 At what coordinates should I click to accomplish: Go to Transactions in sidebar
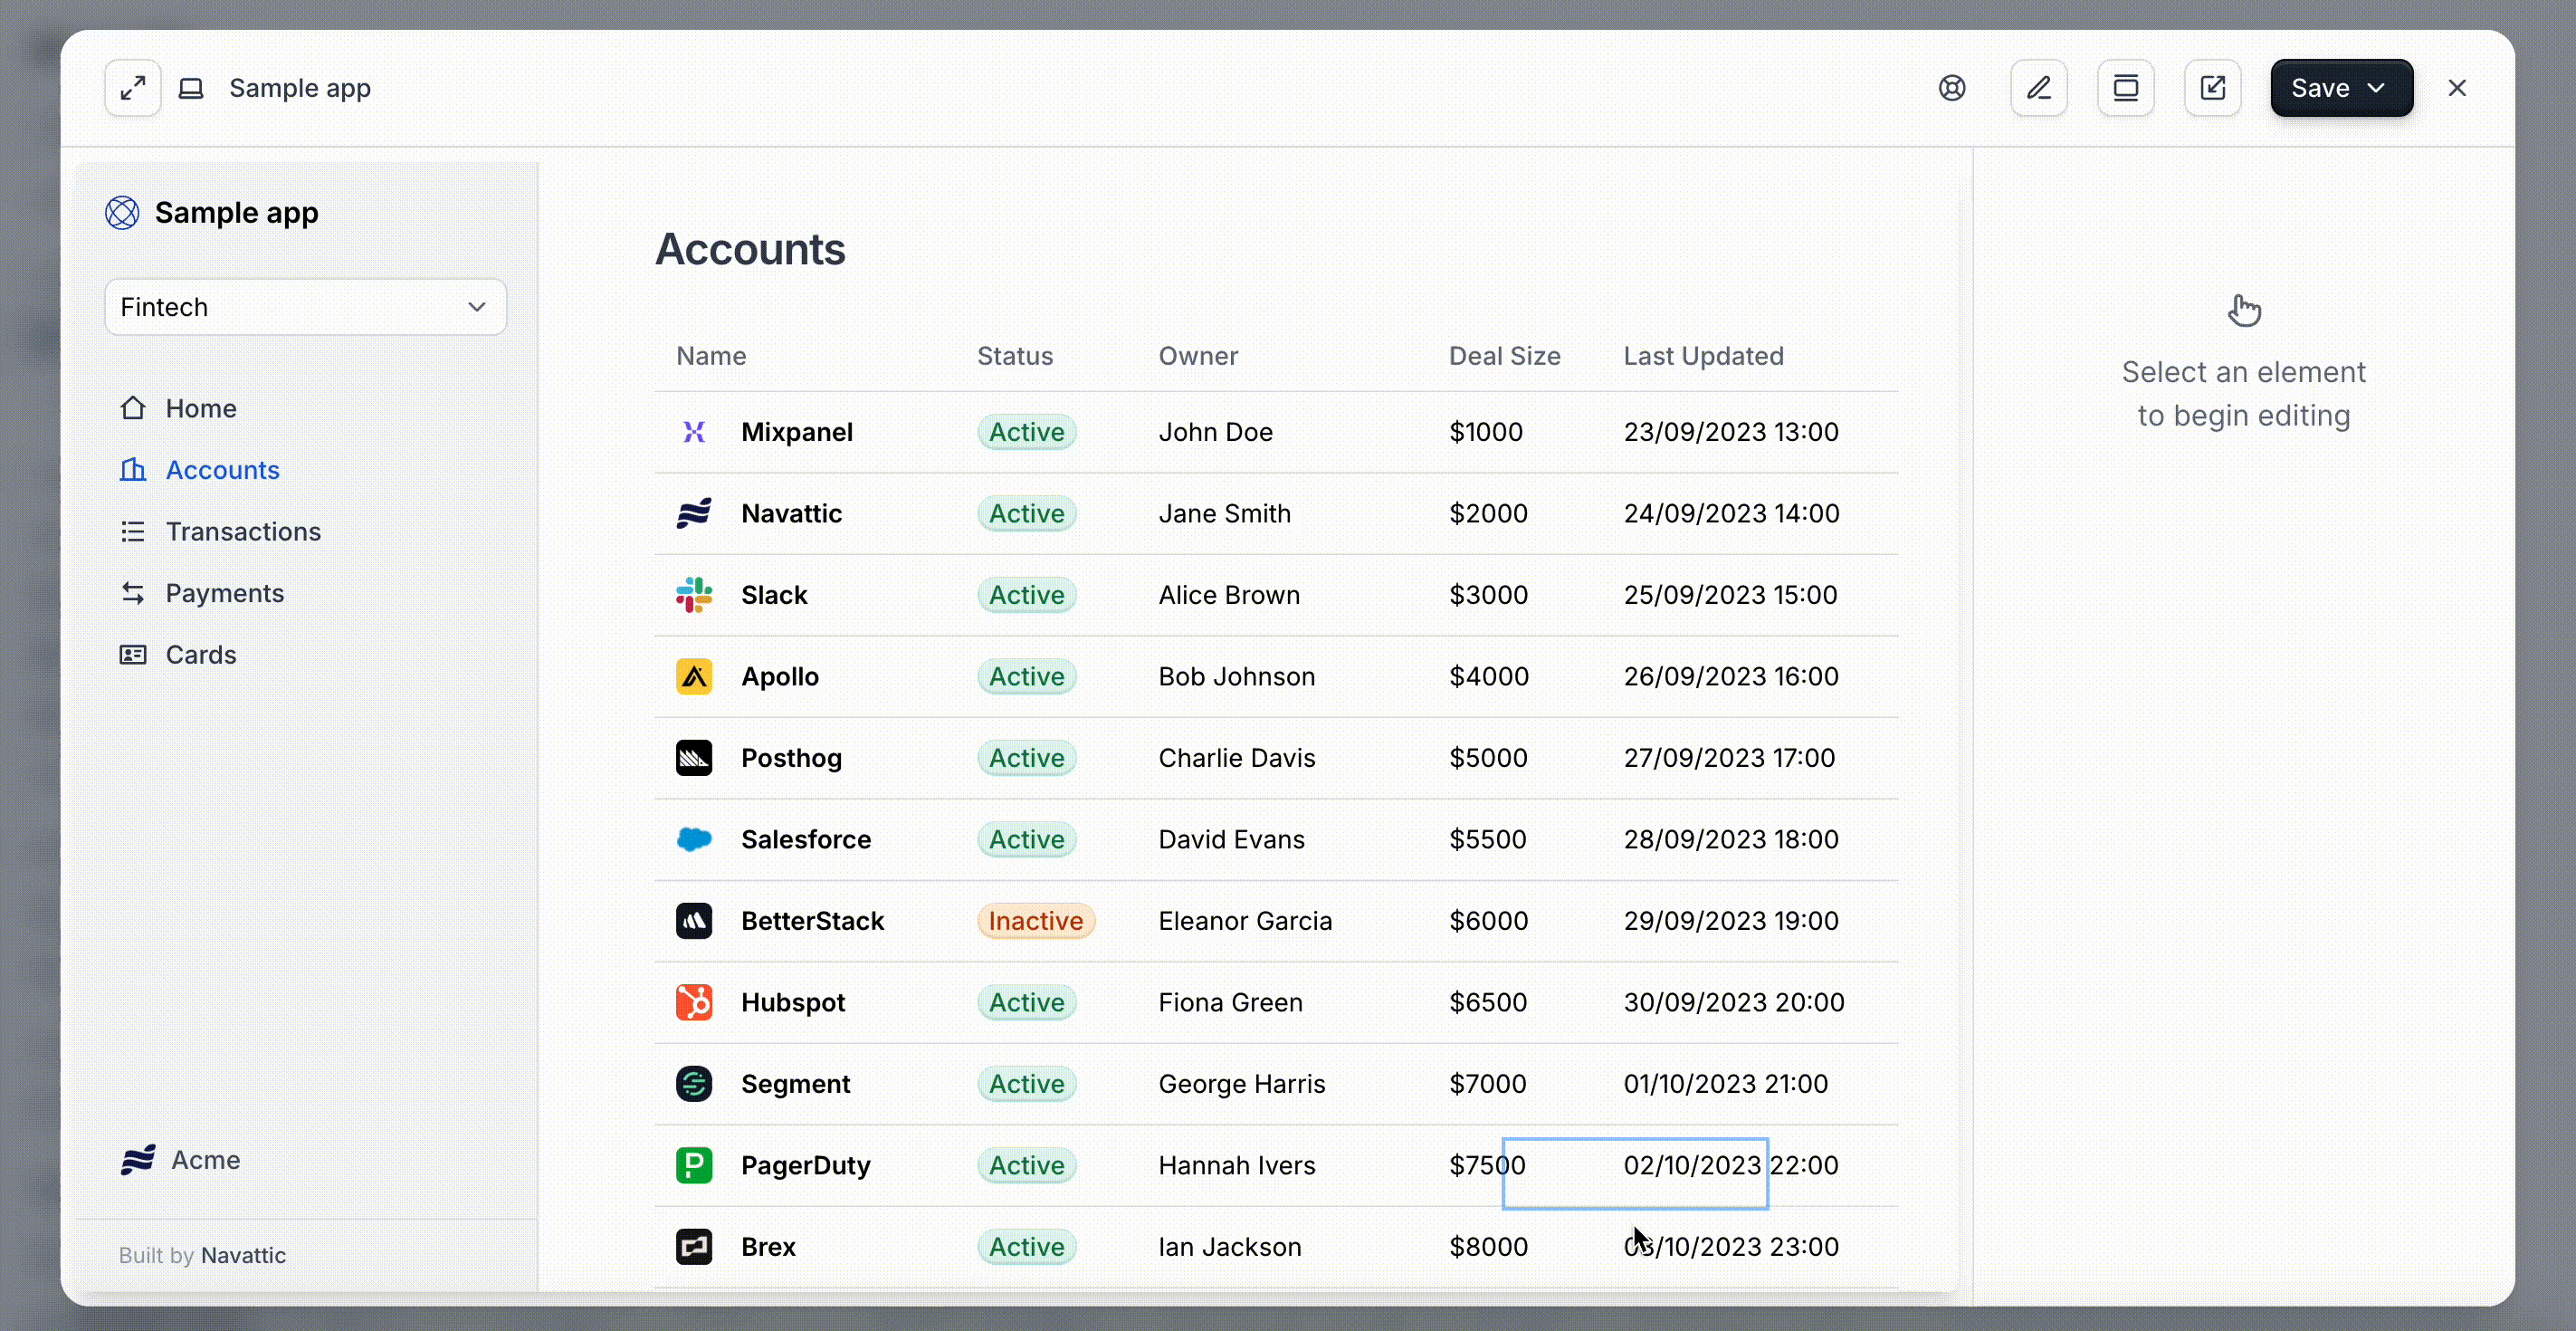(242, 531)
